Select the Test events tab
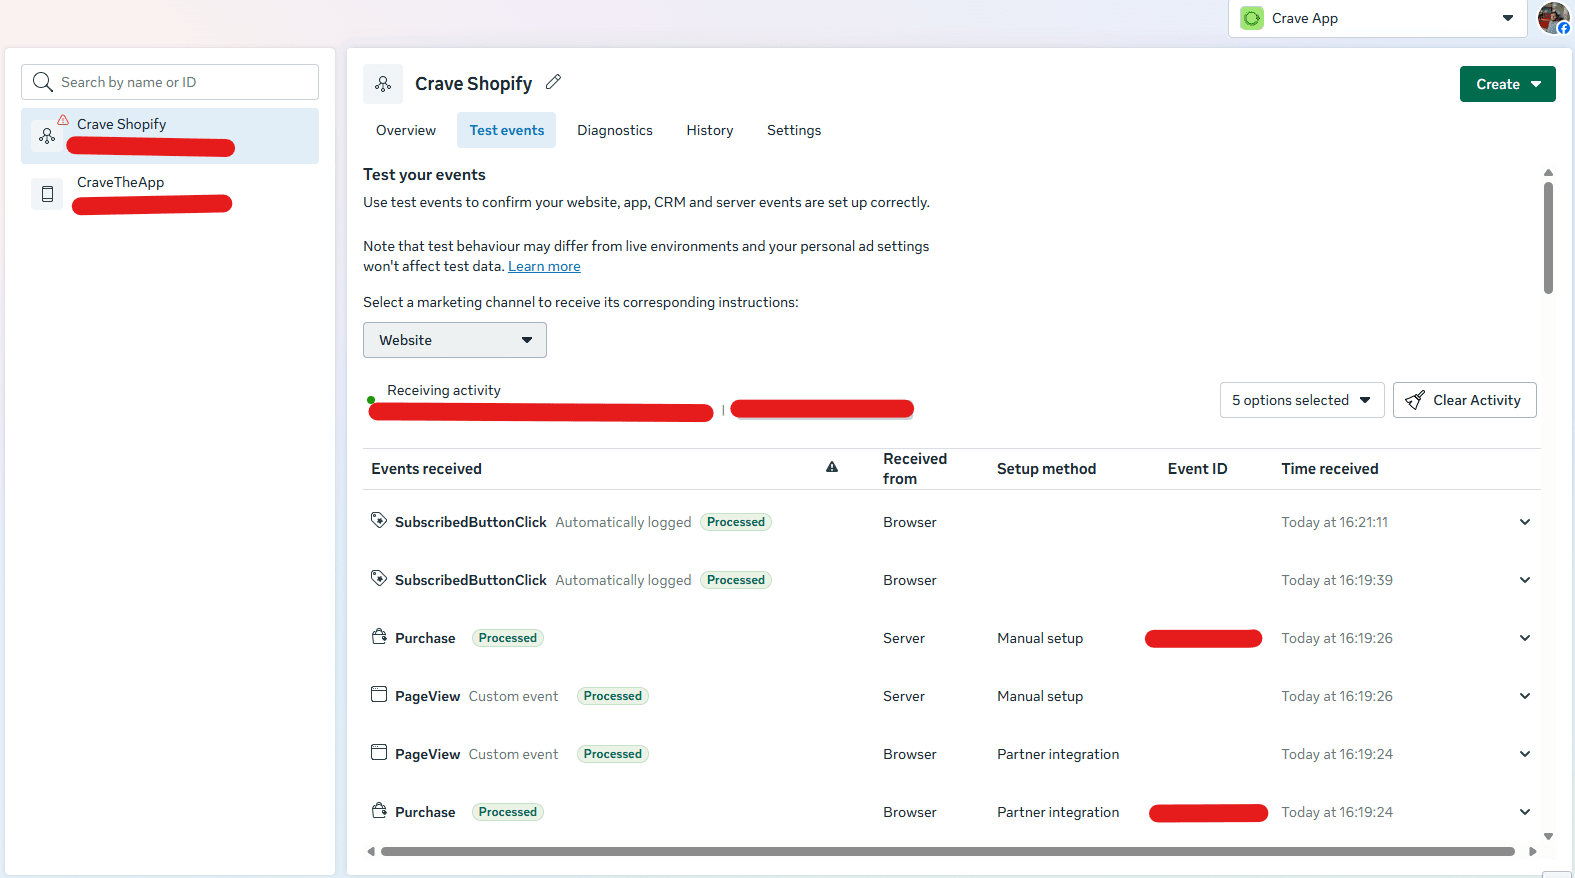Image resolution: width=1575 pixels, height=878 pixels. tap(507, 130)
